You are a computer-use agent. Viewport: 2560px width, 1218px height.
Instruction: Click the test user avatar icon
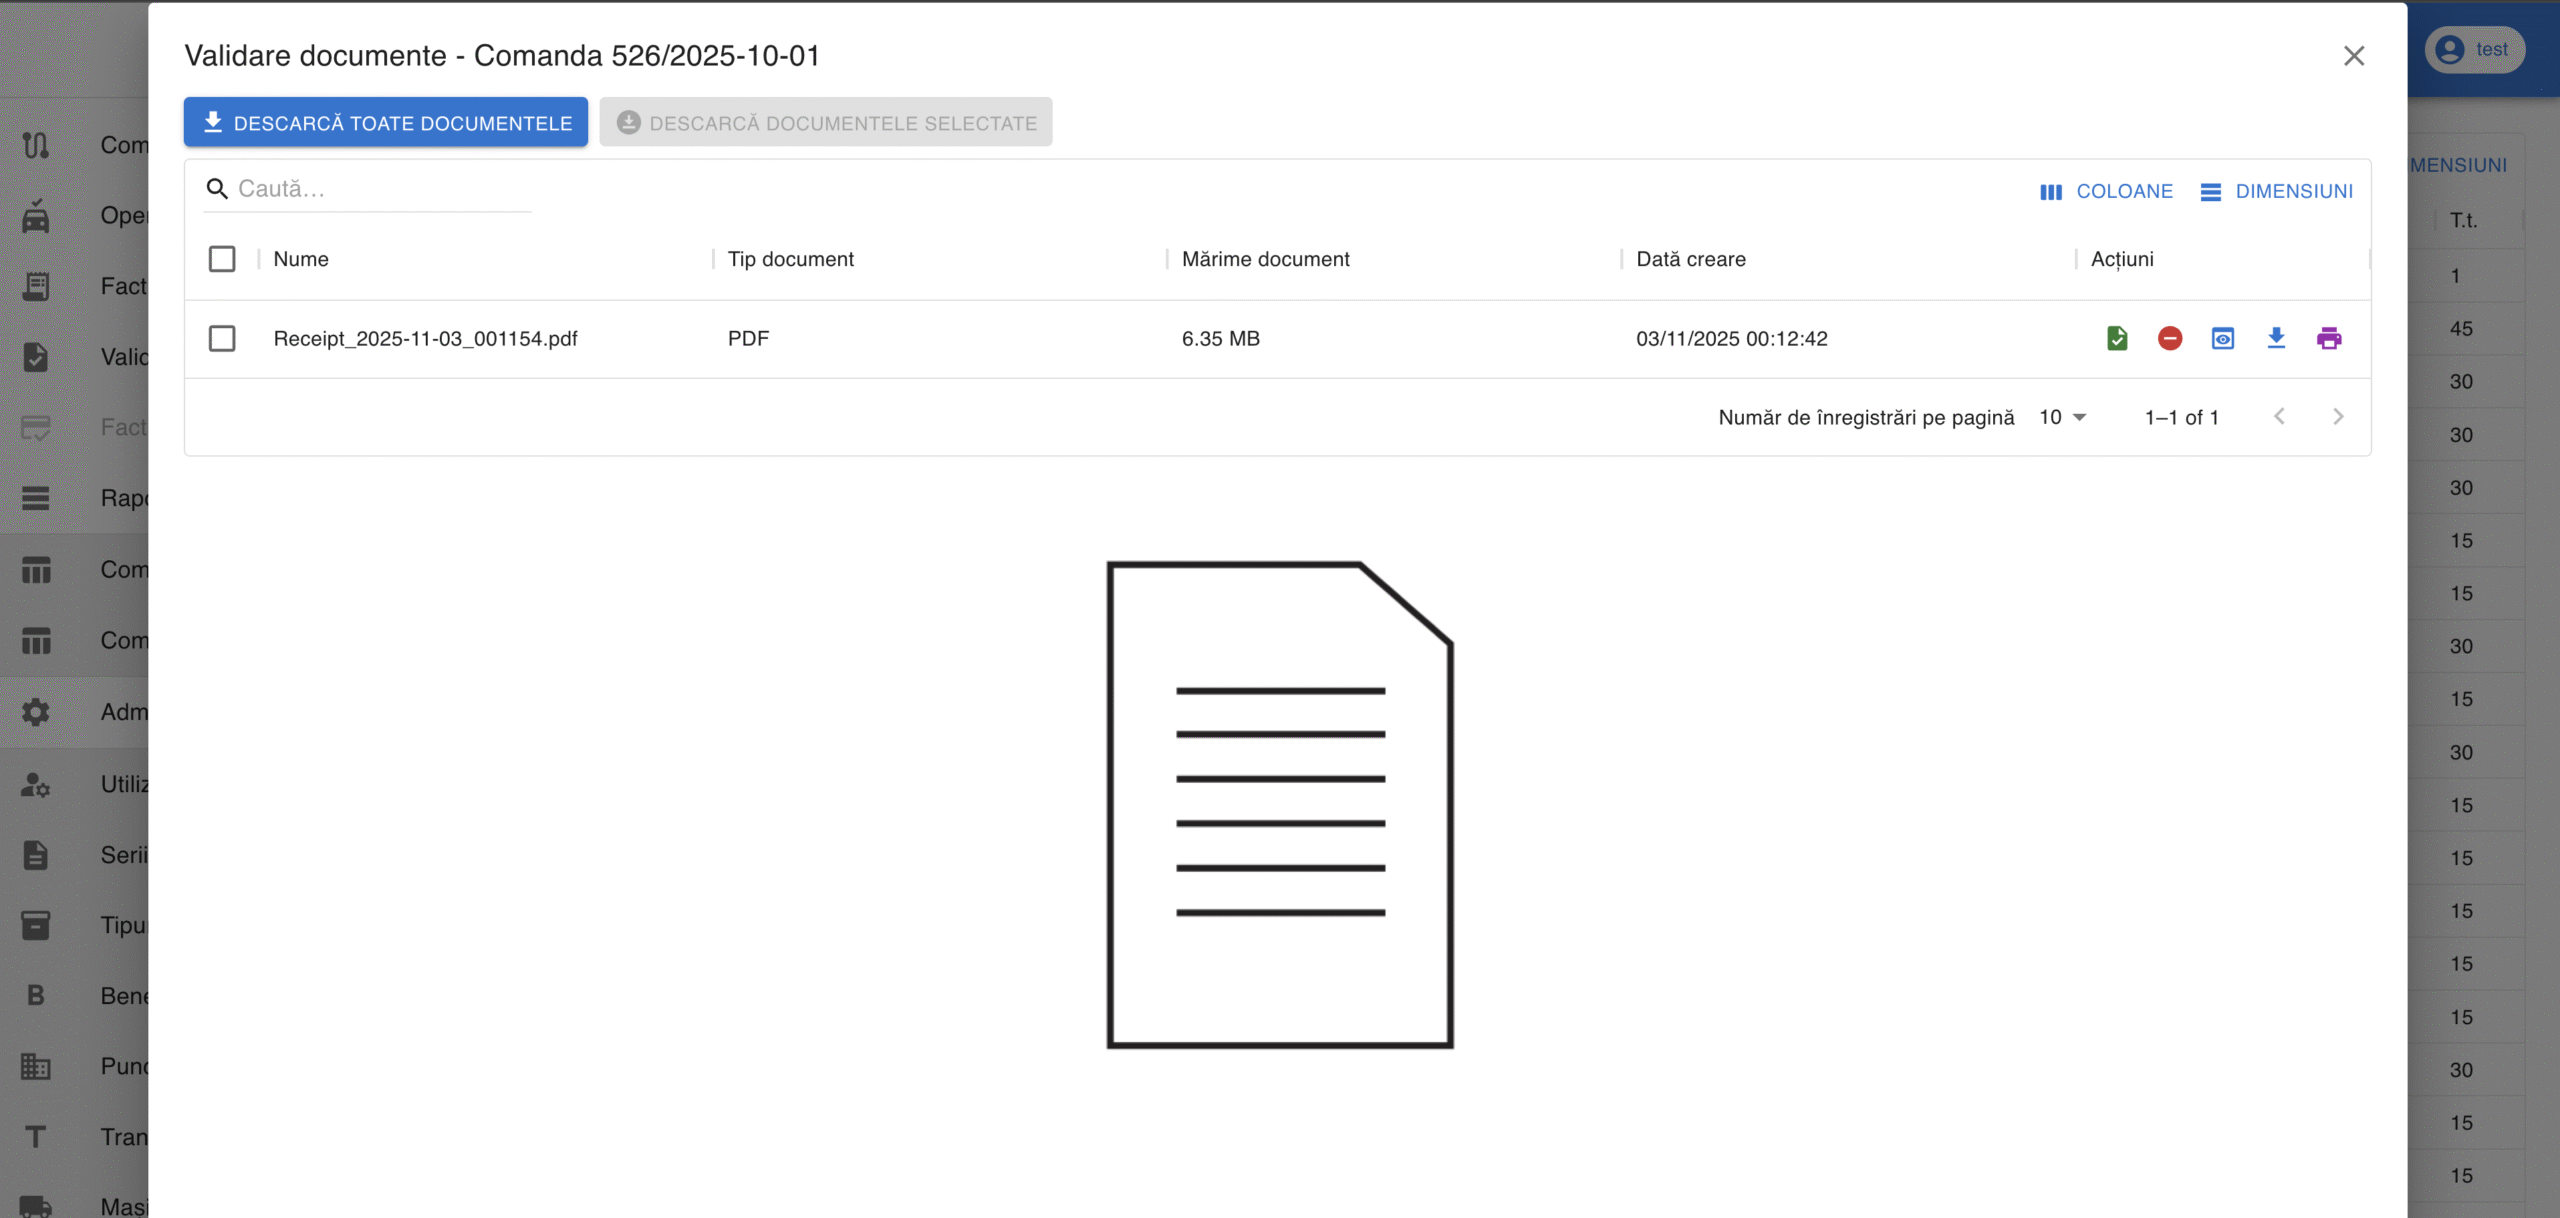(2449, 50)
